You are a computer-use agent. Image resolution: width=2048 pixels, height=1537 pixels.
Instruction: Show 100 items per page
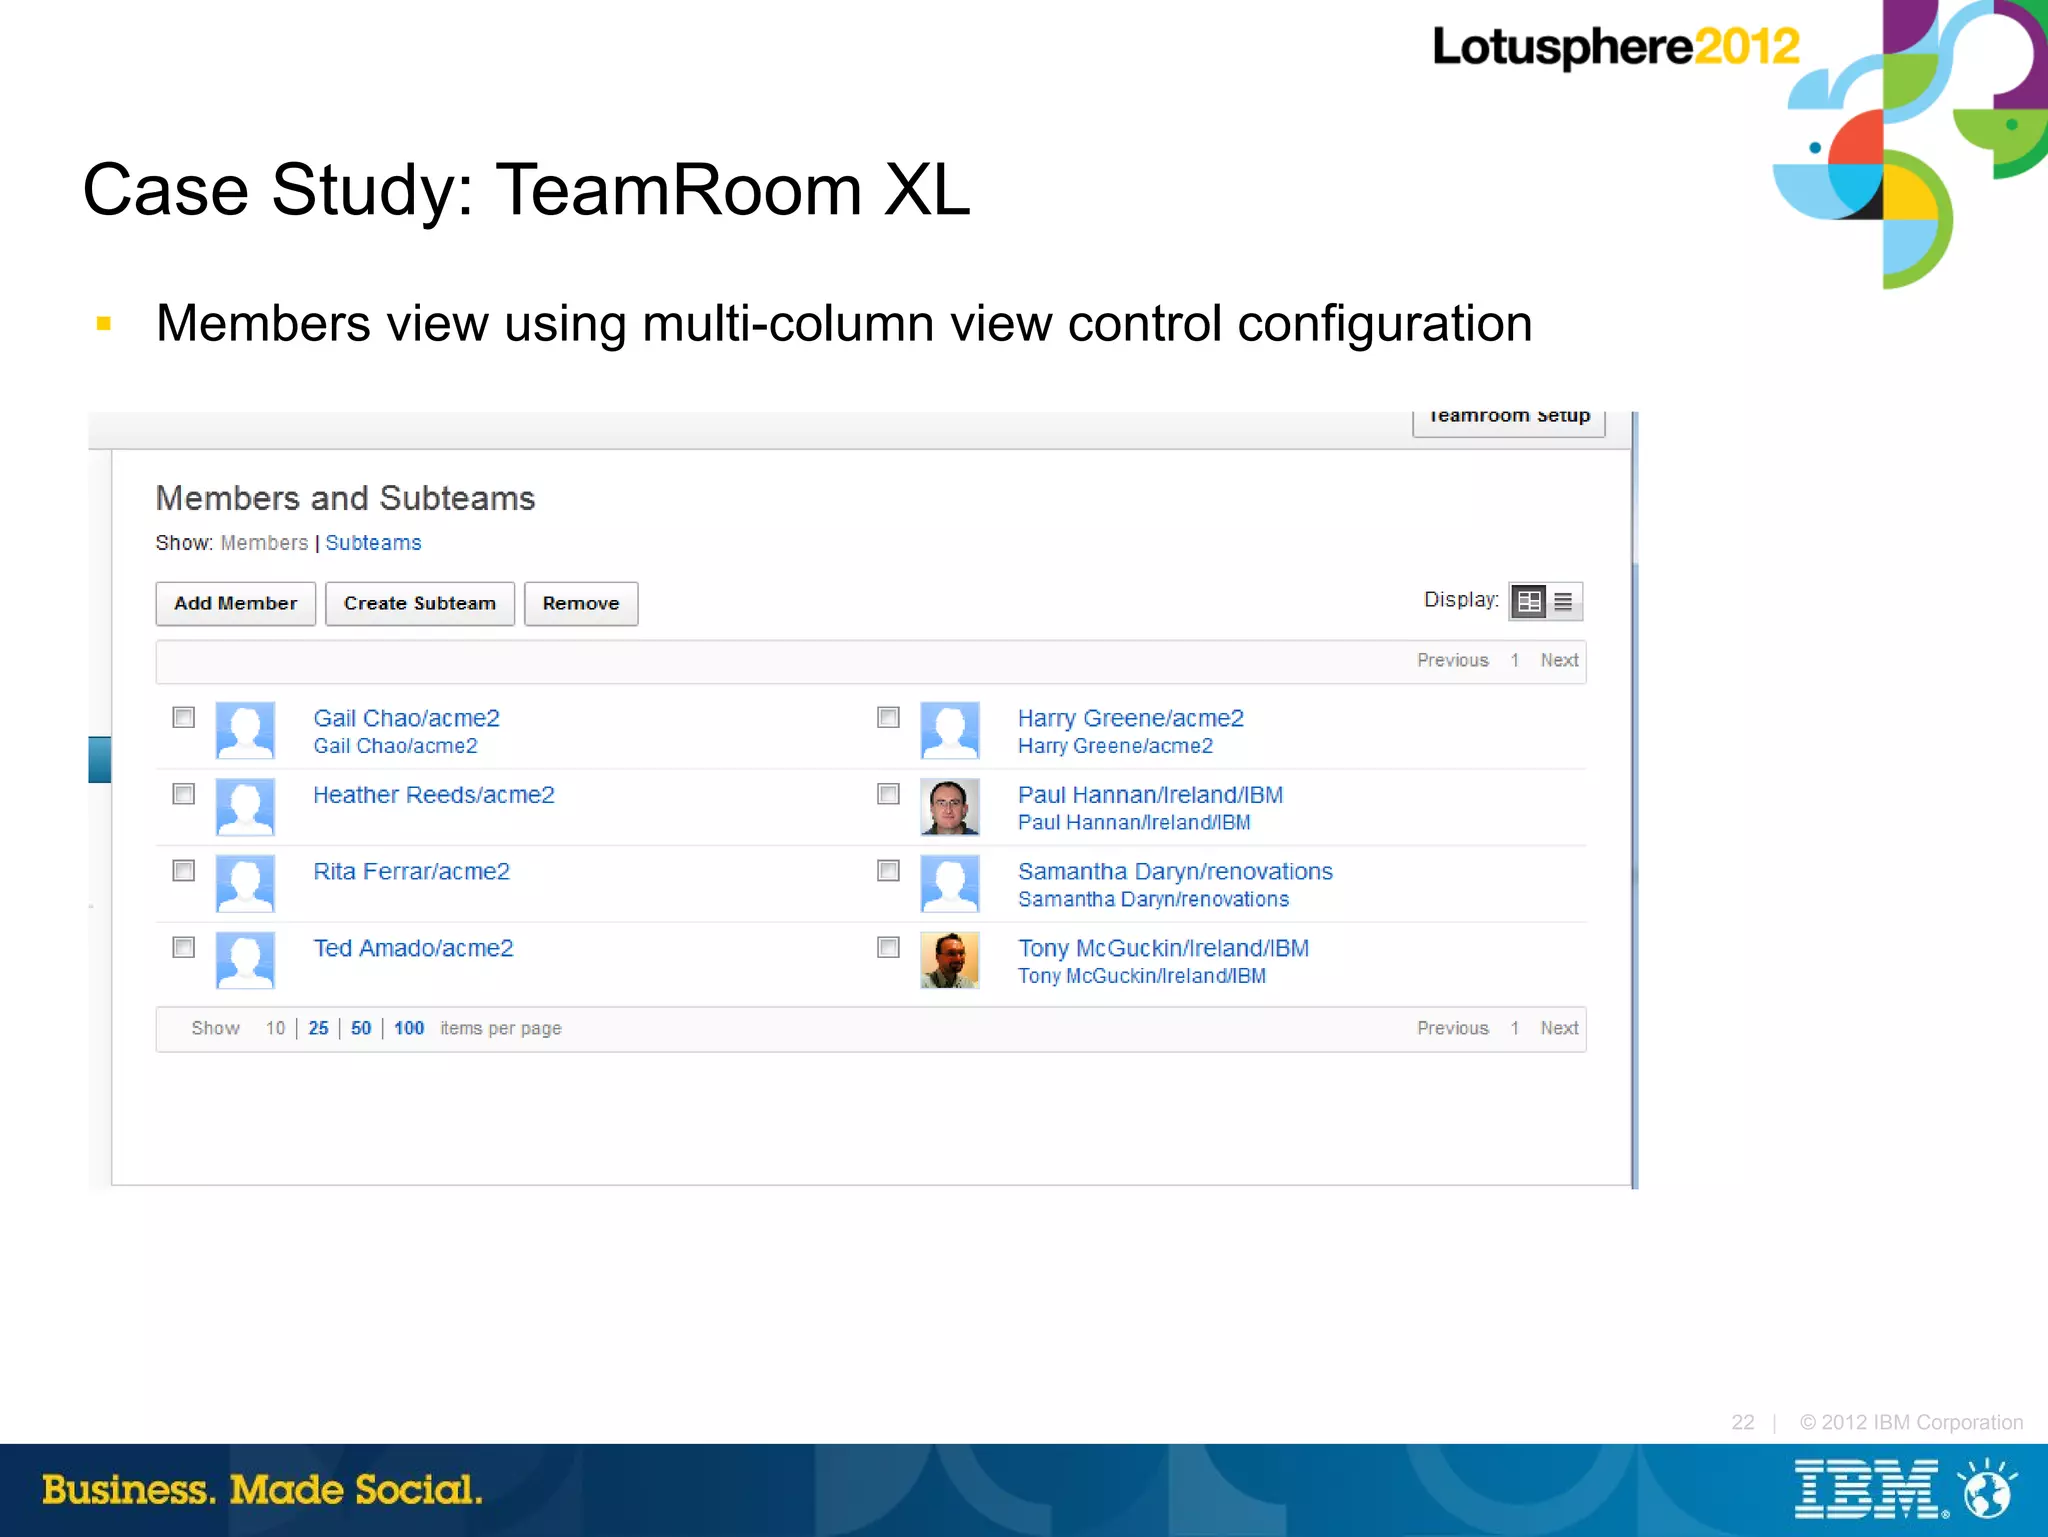tap(409, 1028)
